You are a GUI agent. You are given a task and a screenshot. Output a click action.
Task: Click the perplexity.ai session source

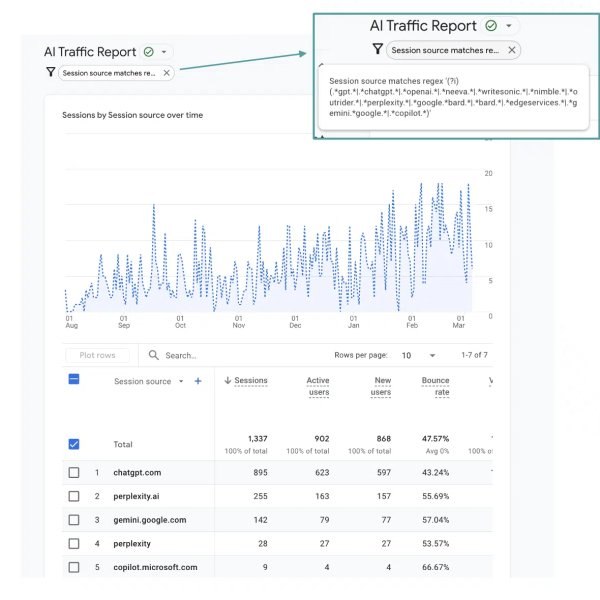(136, 496)
